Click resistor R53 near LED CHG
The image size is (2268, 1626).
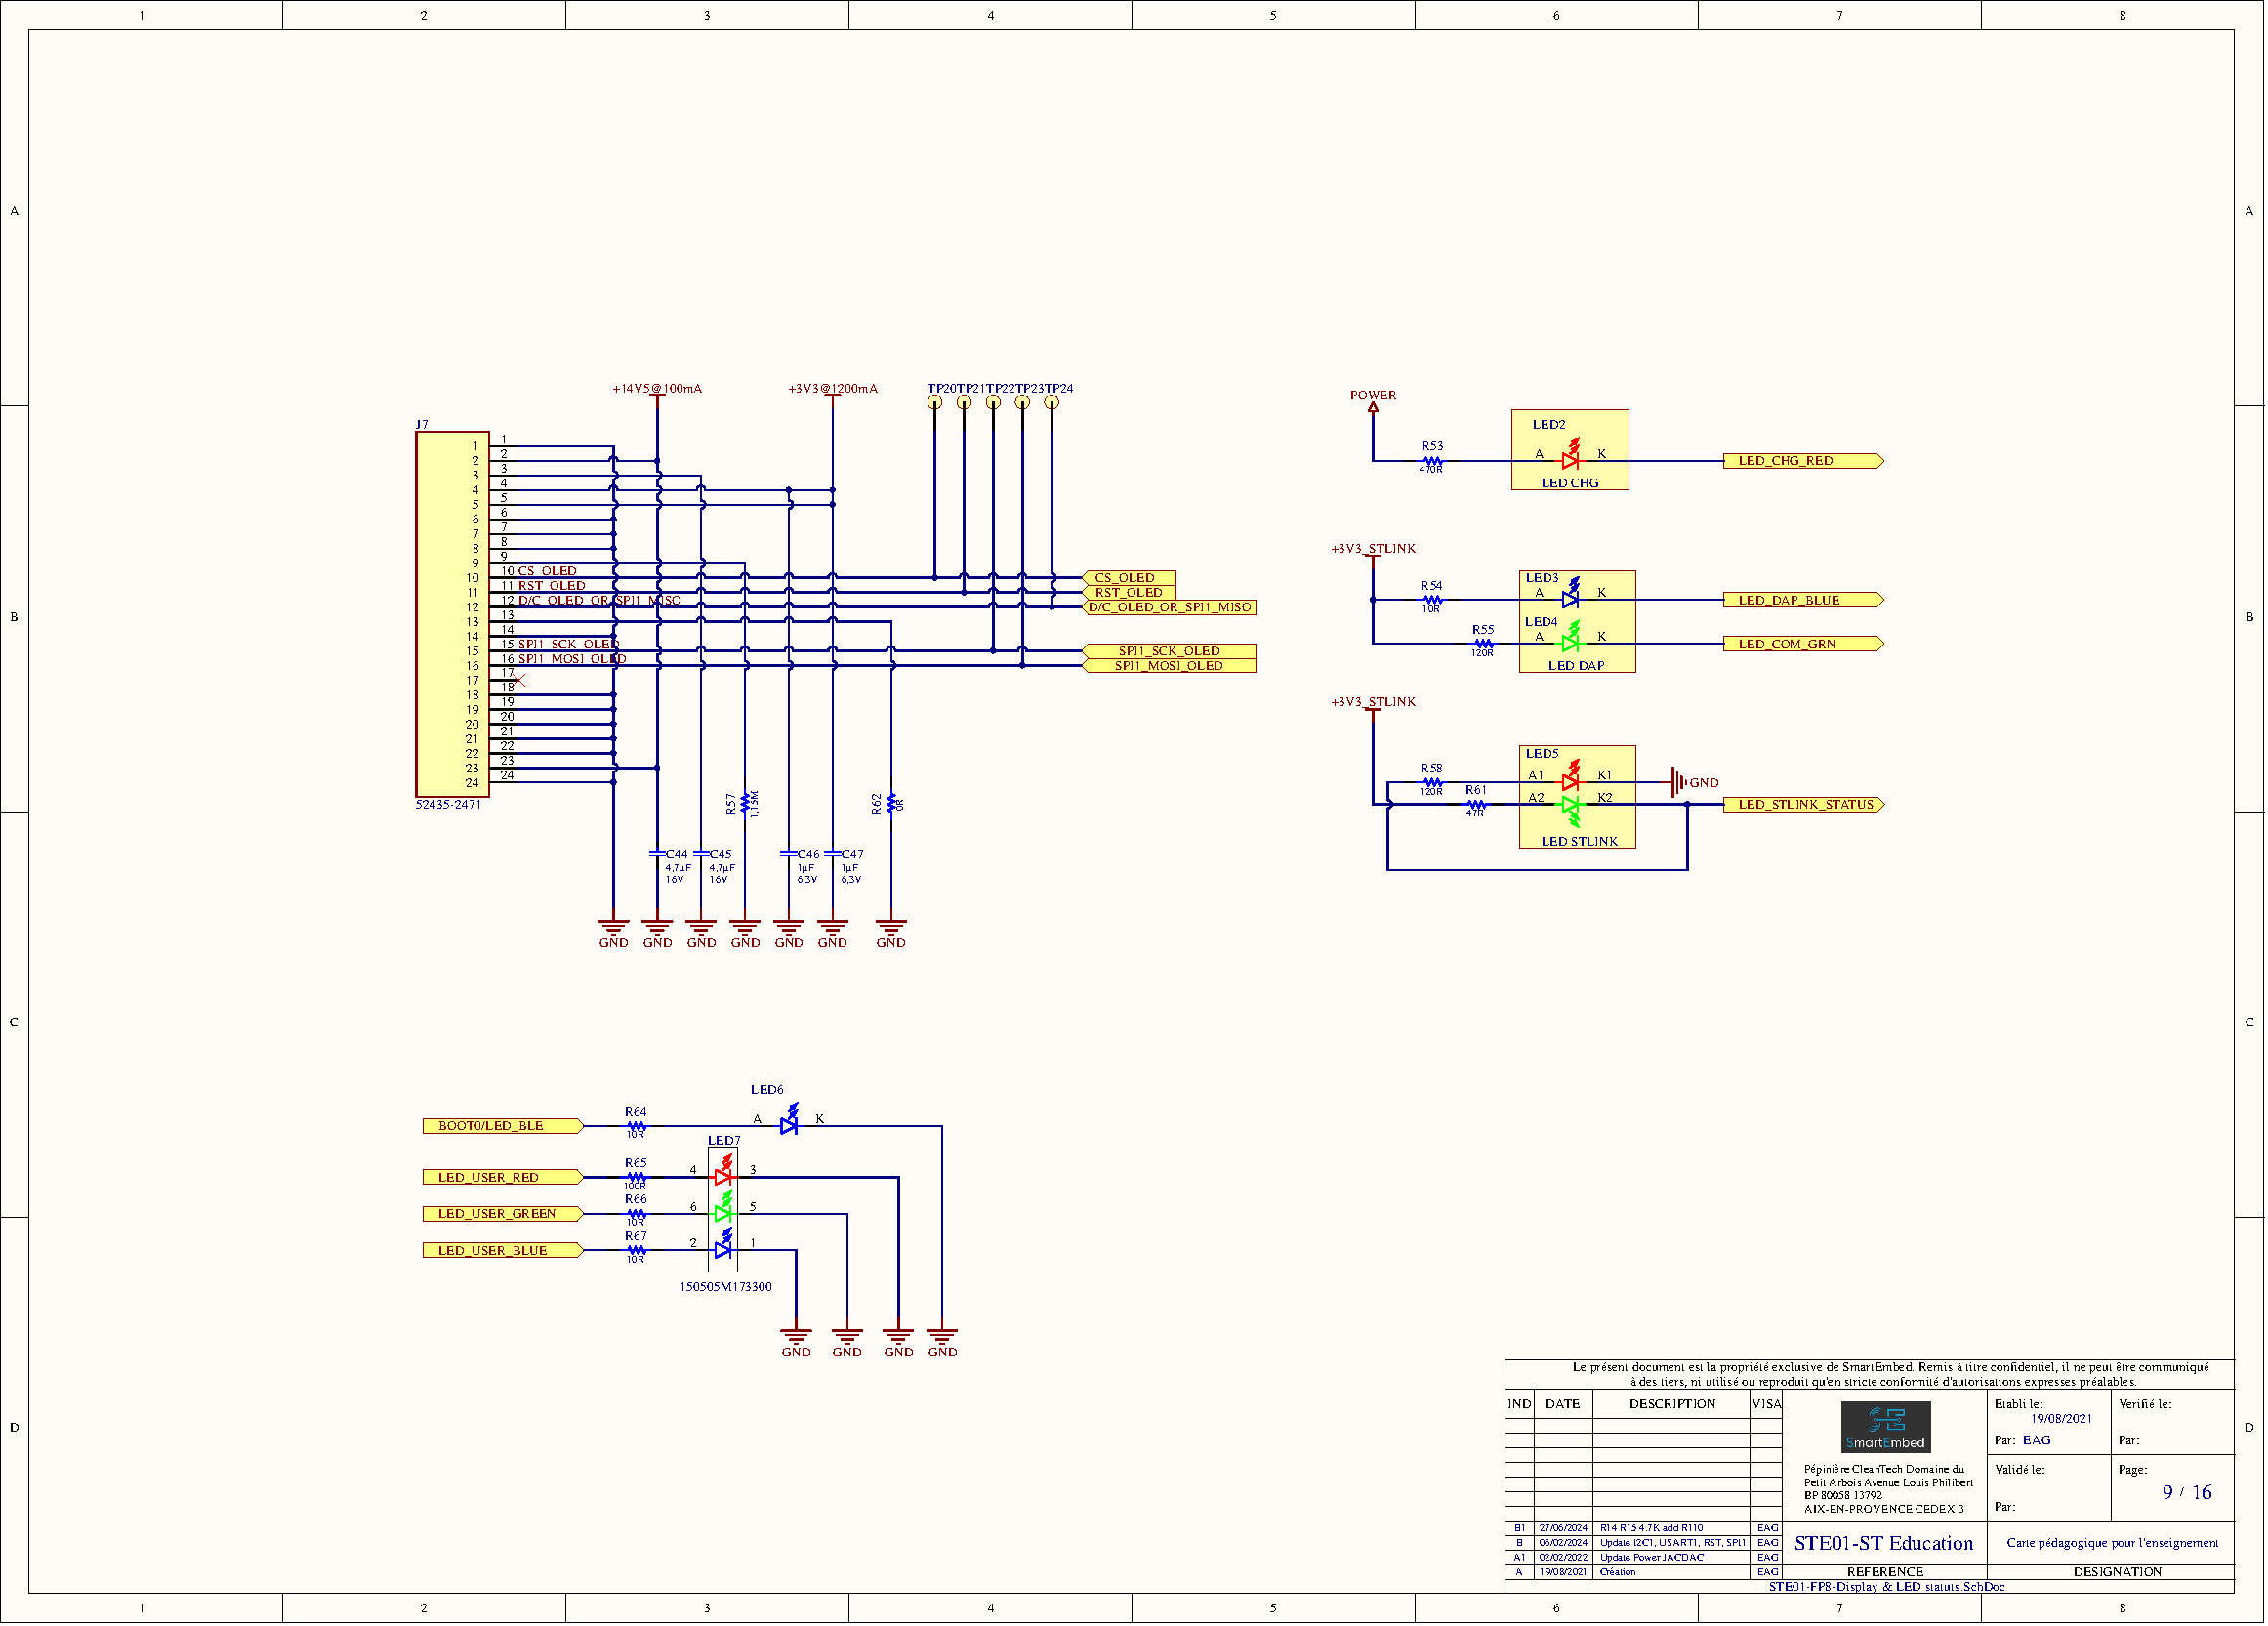1432,460
